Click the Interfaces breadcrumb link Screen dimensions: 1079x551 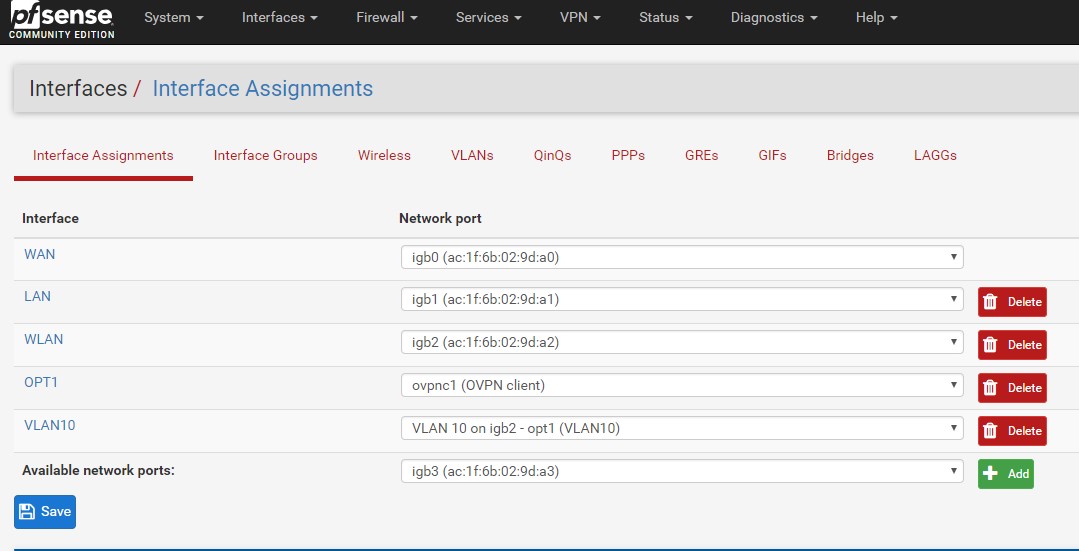(x=78, y=89)
